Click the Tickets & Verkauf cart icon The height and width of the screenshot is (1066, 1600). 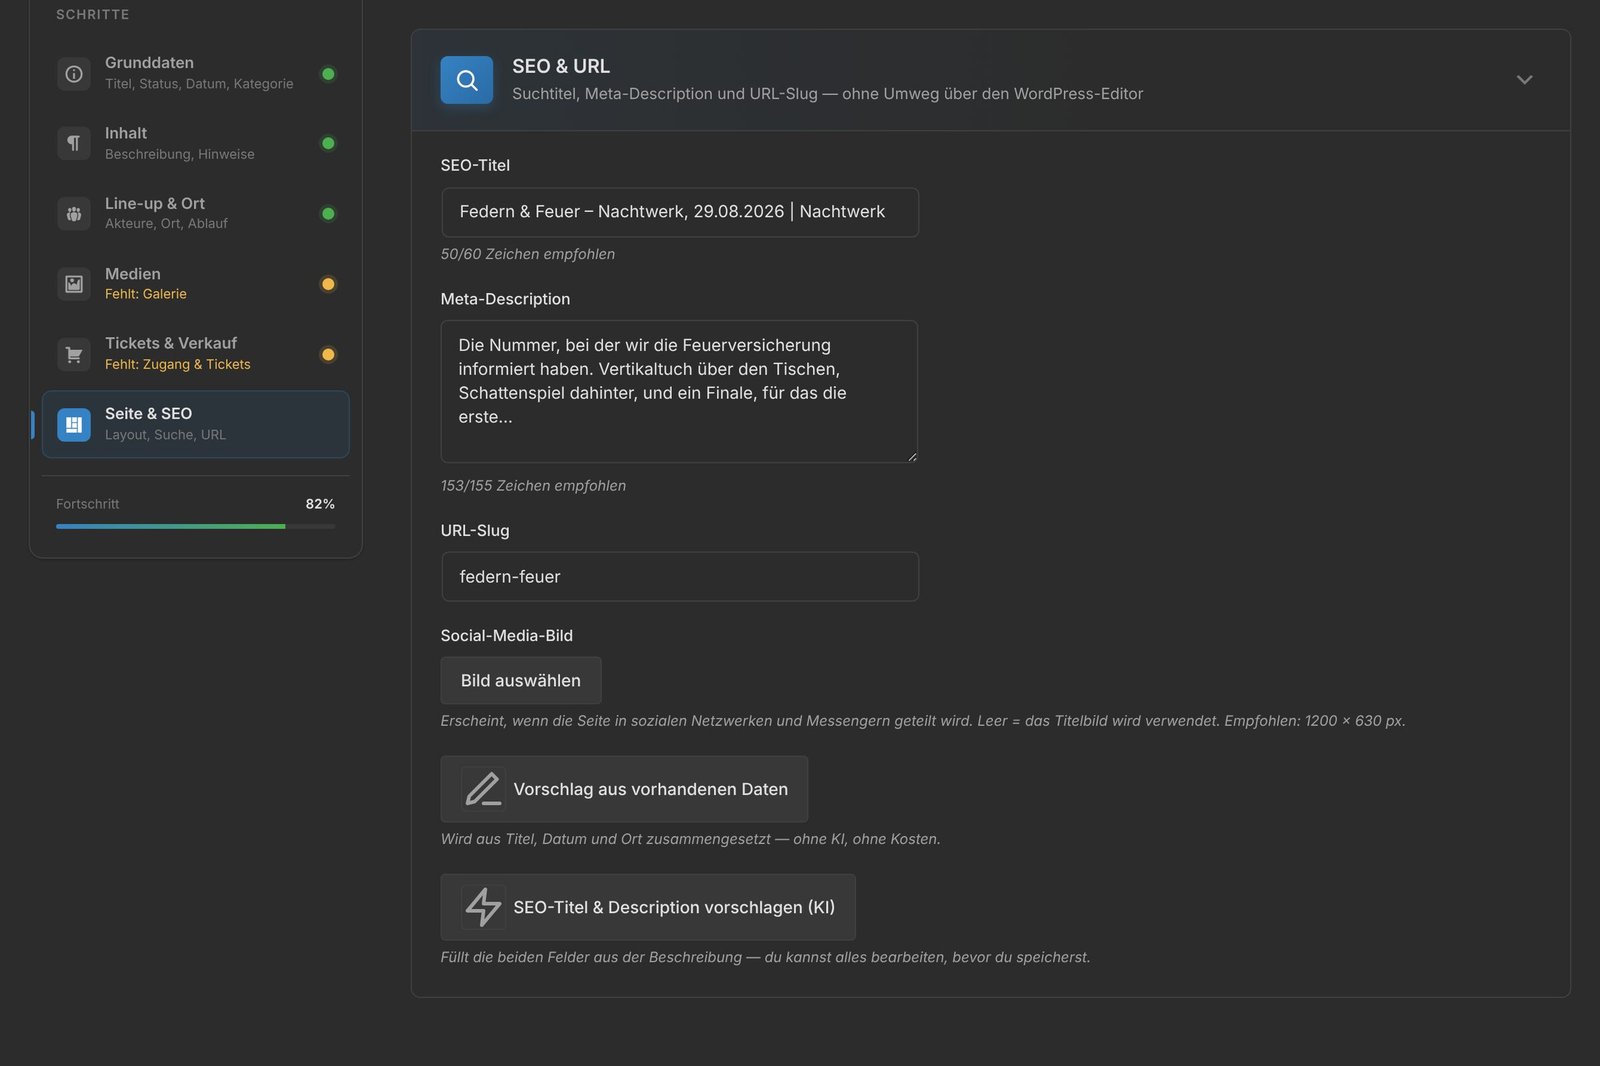(74, 354)
